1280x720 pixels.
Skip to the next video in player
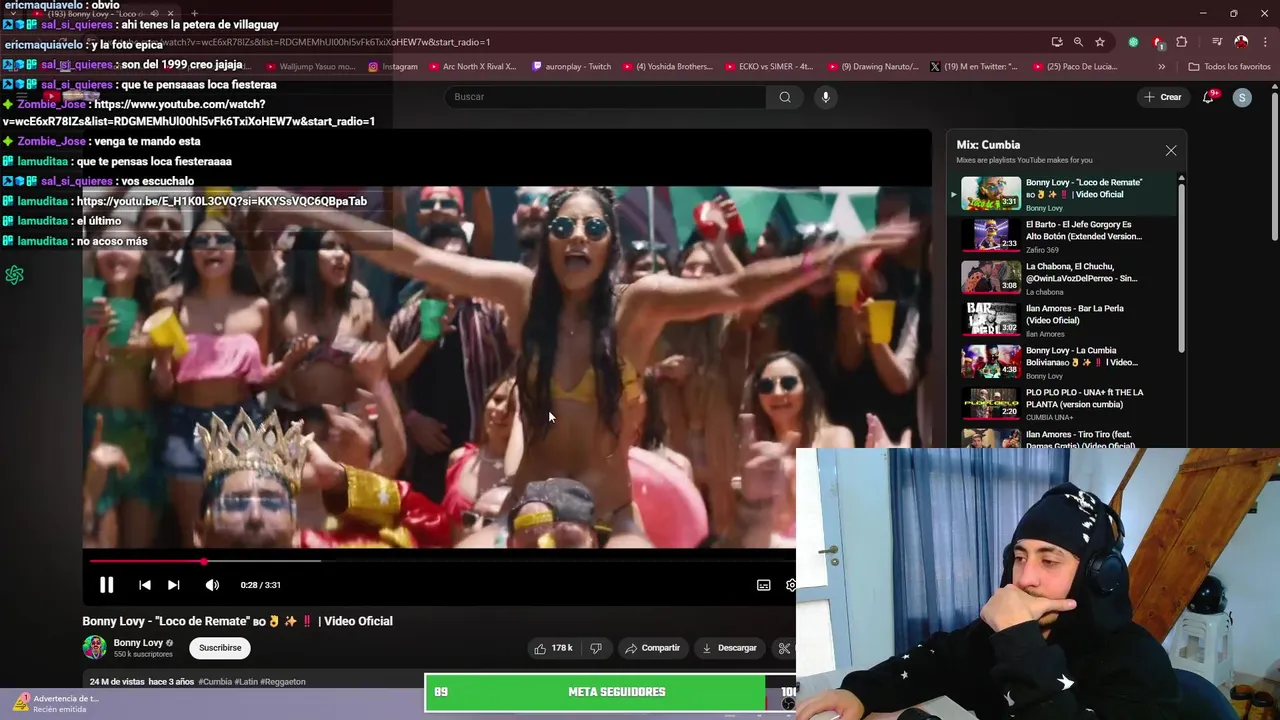(173, 585)
